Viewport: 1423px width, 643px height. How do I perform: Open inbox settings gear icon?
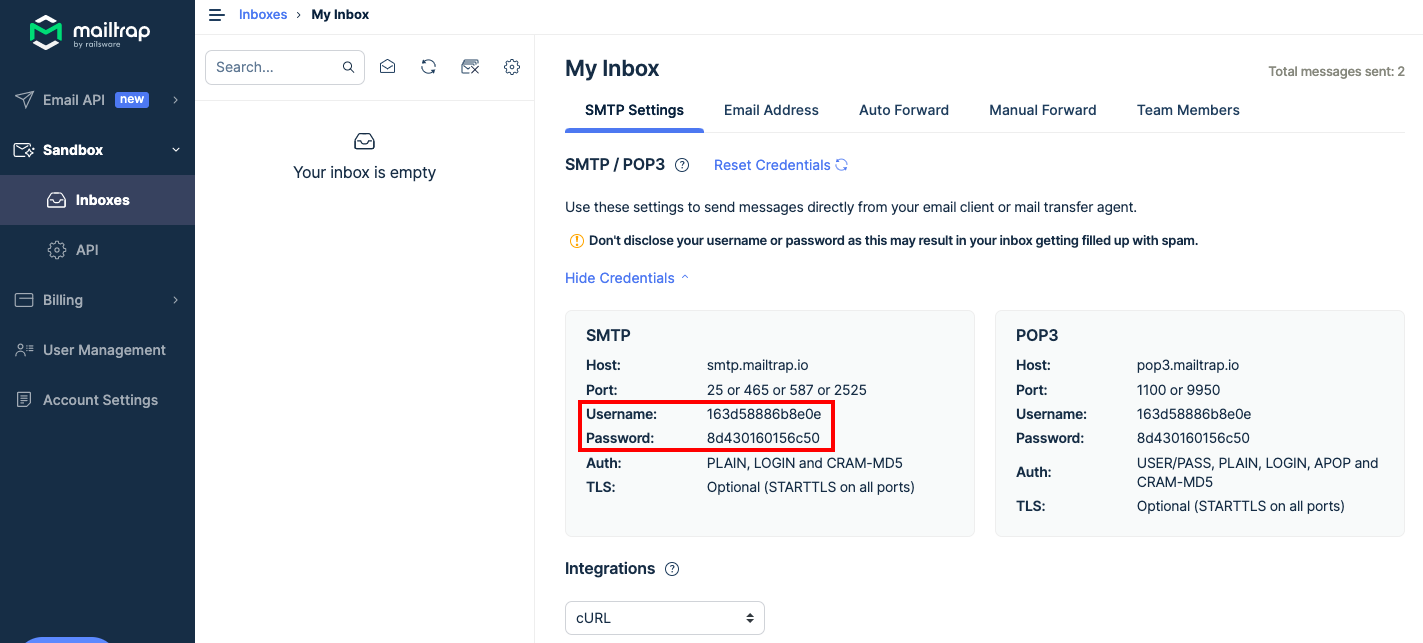tap(512, 67)
